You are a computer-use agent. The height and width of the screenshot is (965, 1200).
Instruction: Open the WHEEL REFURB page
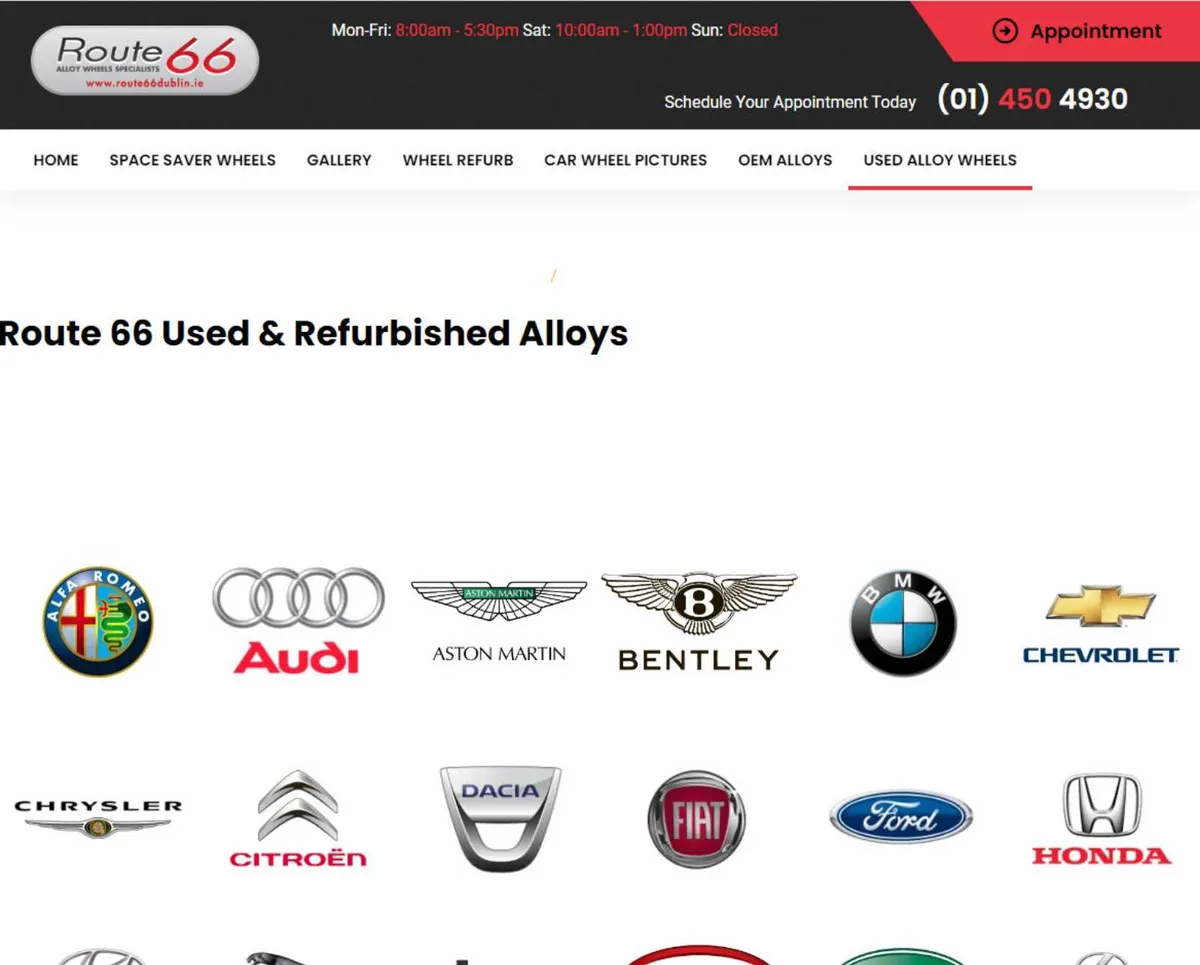(x=457, y=160)
